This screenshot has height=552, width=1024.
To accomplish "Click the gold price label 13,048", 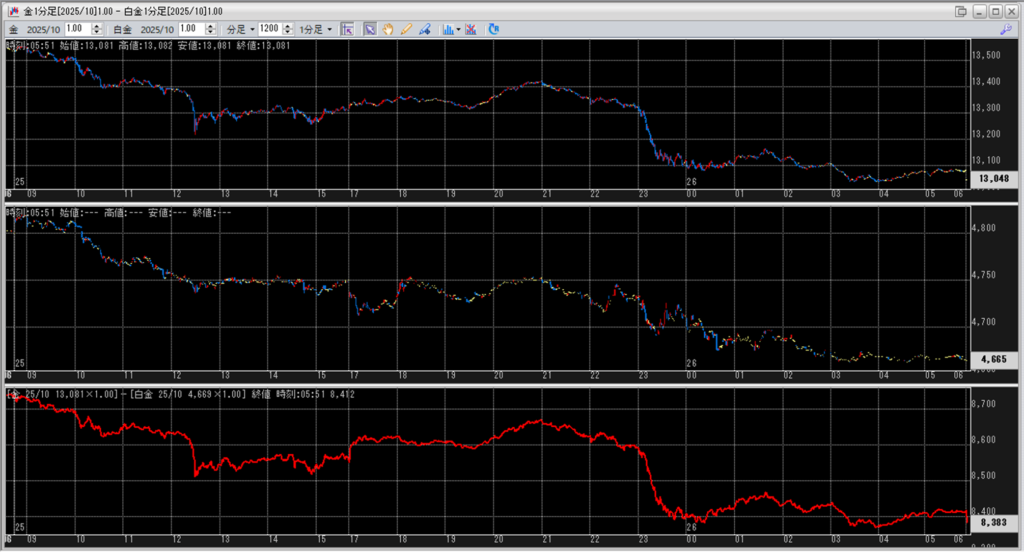I will [993, 179].
